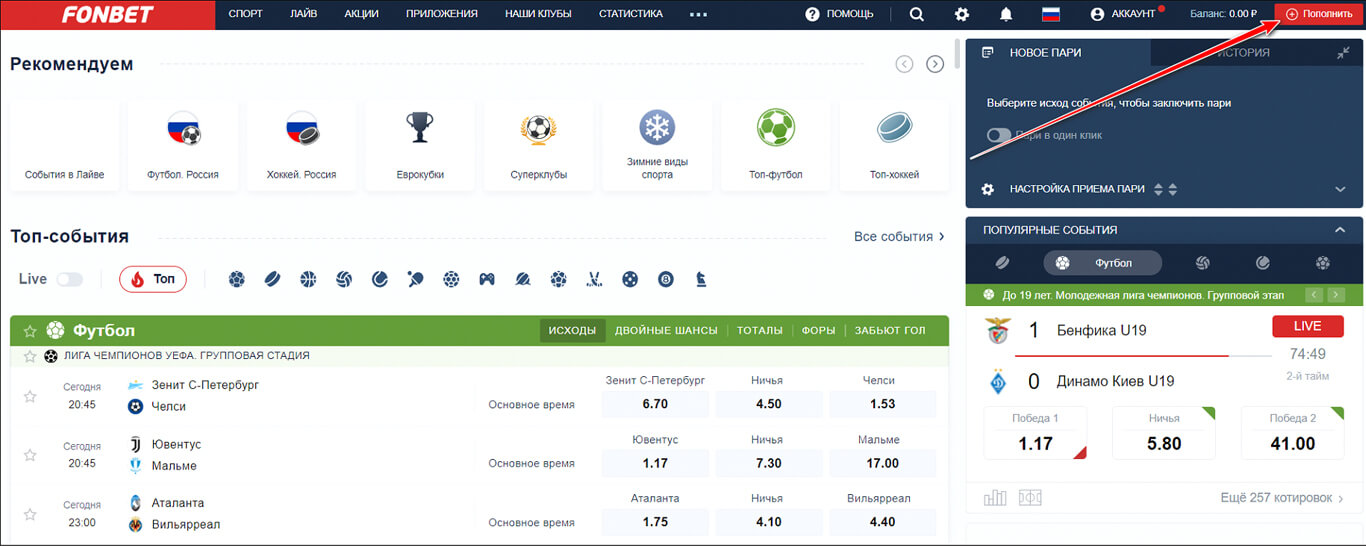Open Футбол. Россия recommendation card
Screen dimensions: 1366x546
[x=183, y=146]
